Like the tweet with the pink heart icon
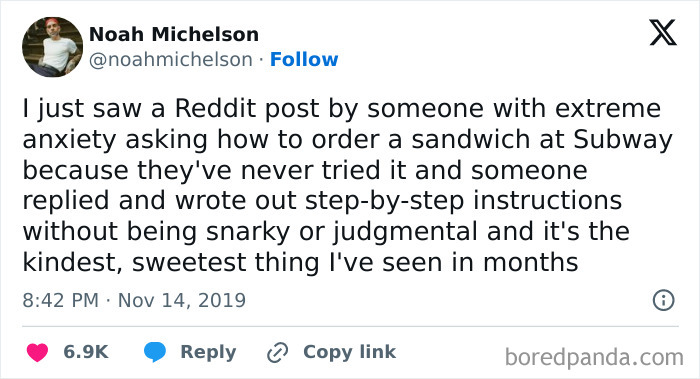The image size is (700, 379). click(37, 352)
